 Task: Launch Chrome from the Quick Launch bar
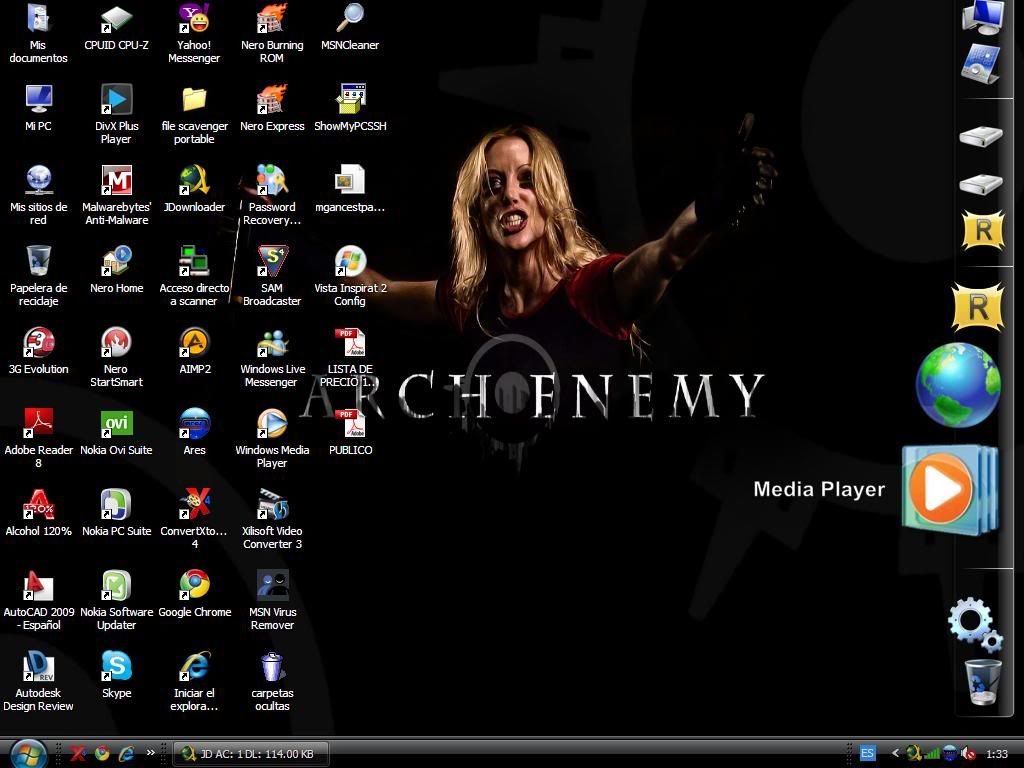tap(102, 754)
